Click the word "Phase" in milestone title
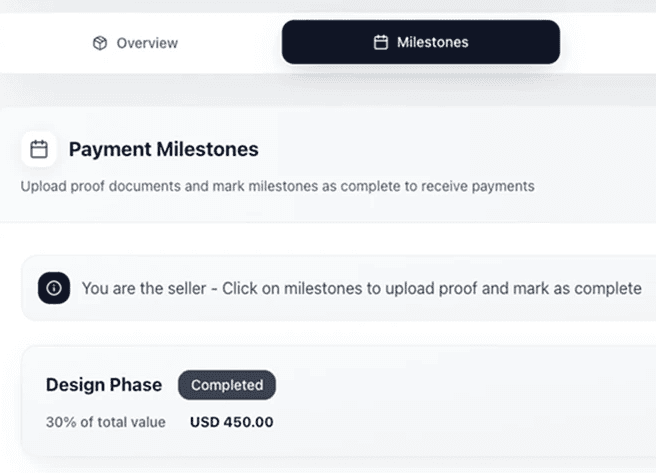This screenshot has height=473, width=656. (136, 385)
